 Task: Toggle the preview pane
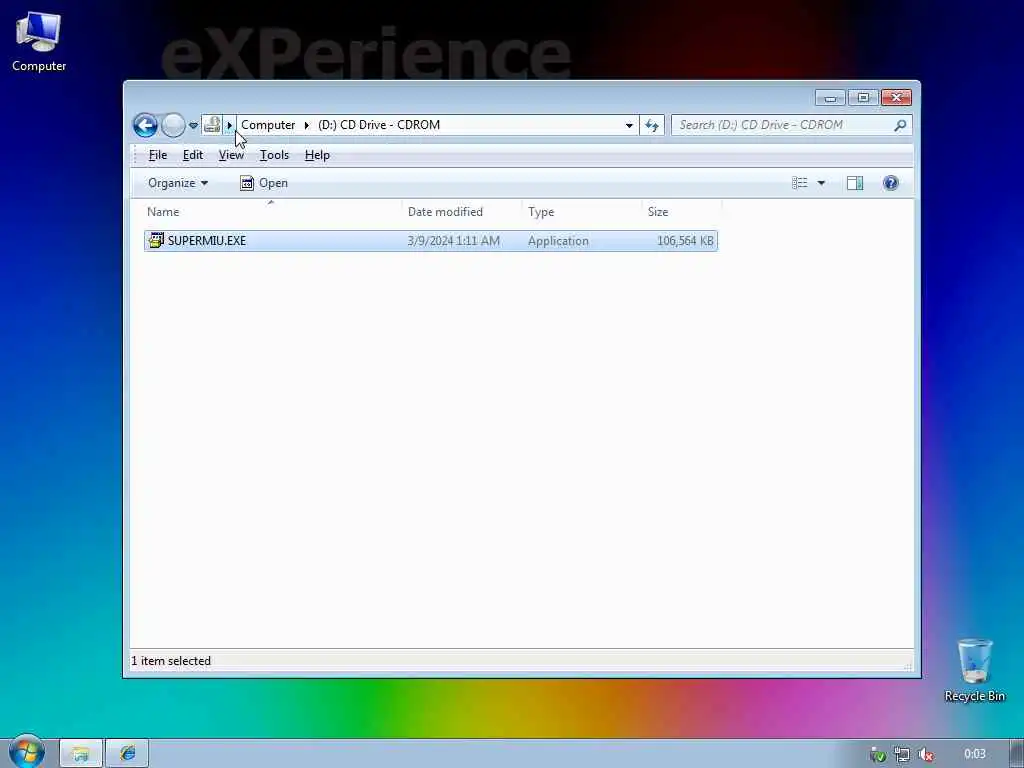pyautogui.click(x=855, y=183)
